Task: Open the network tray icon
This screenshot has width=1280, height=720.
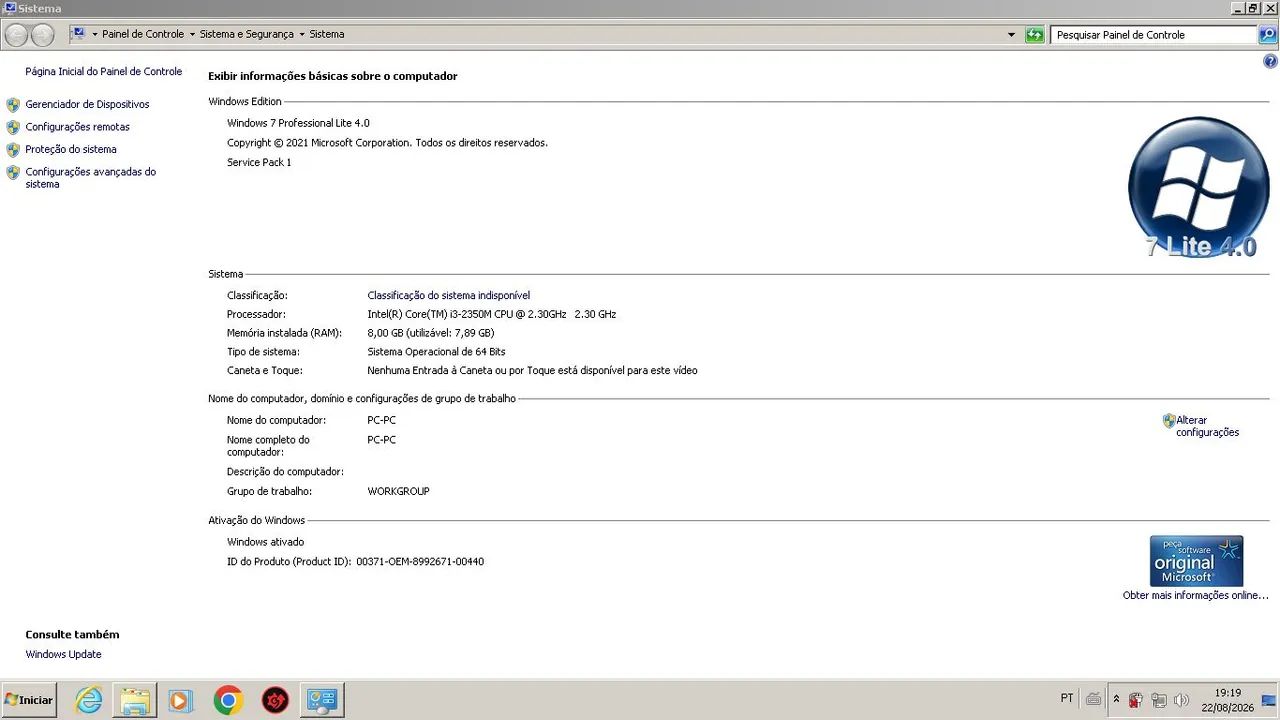Action: tap(1159, 700)
